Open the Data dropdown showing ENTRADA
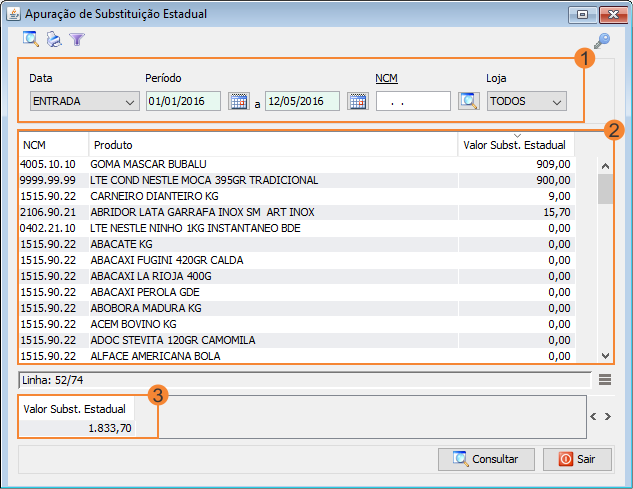Image resolution: width=633 pixels, height=489 pixels. tap(85, 101)
